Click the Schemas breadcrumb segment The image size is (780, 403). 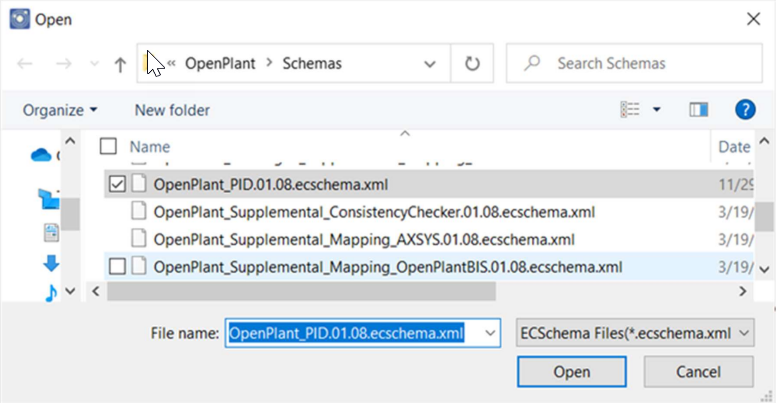point(312,64)
